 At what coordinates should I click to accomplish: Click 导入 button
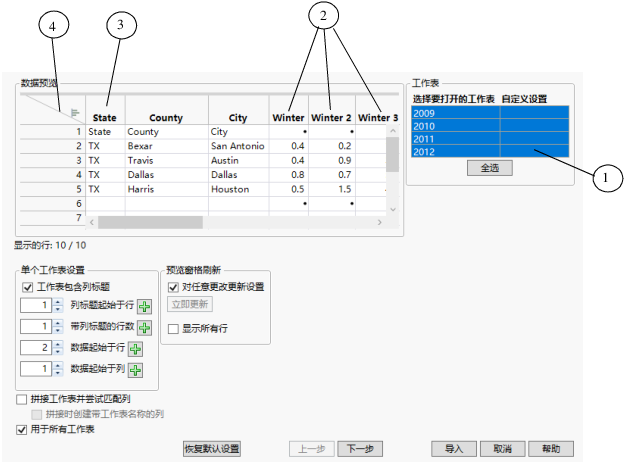[x=454, y=449]
